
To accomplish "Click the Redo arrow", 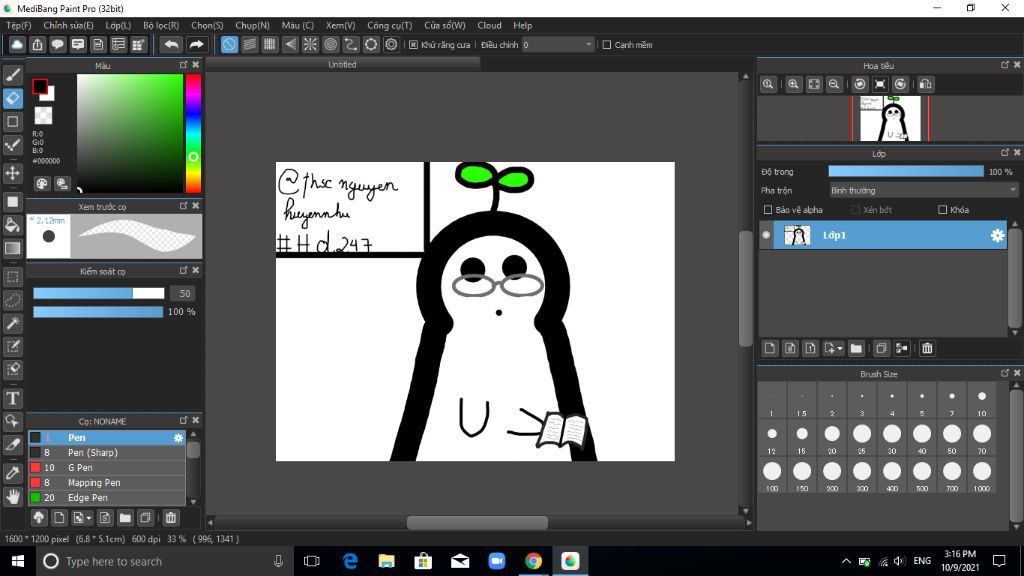I will [196, 44].
